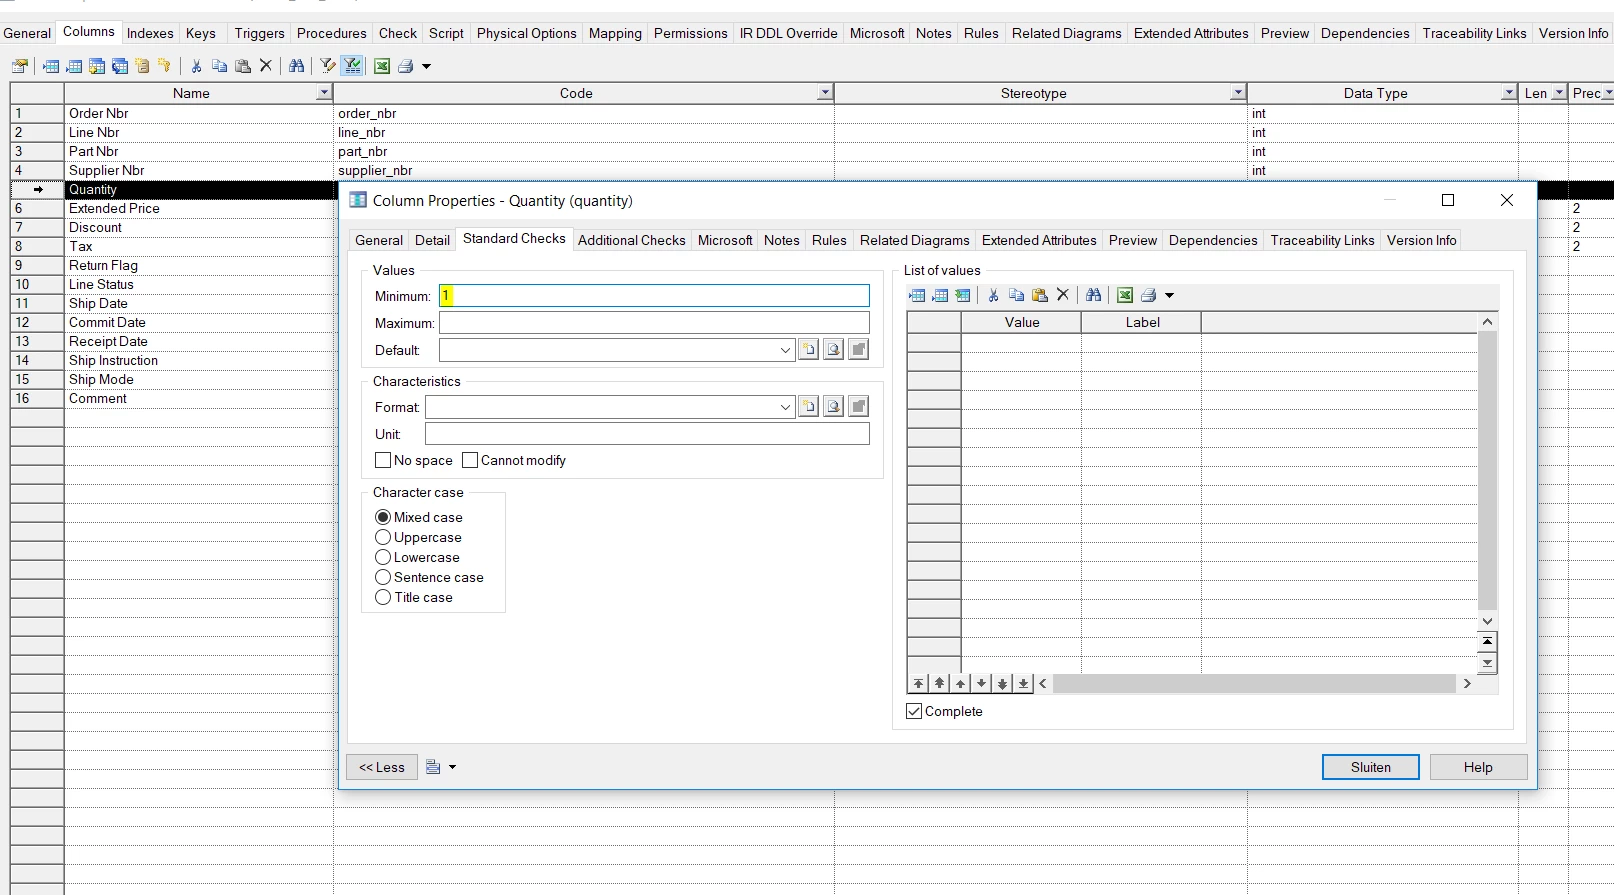Viewport: 1614px width, 895px height.
Task: Export to Excel from Columns toolbar
Action: click(382, 66)
